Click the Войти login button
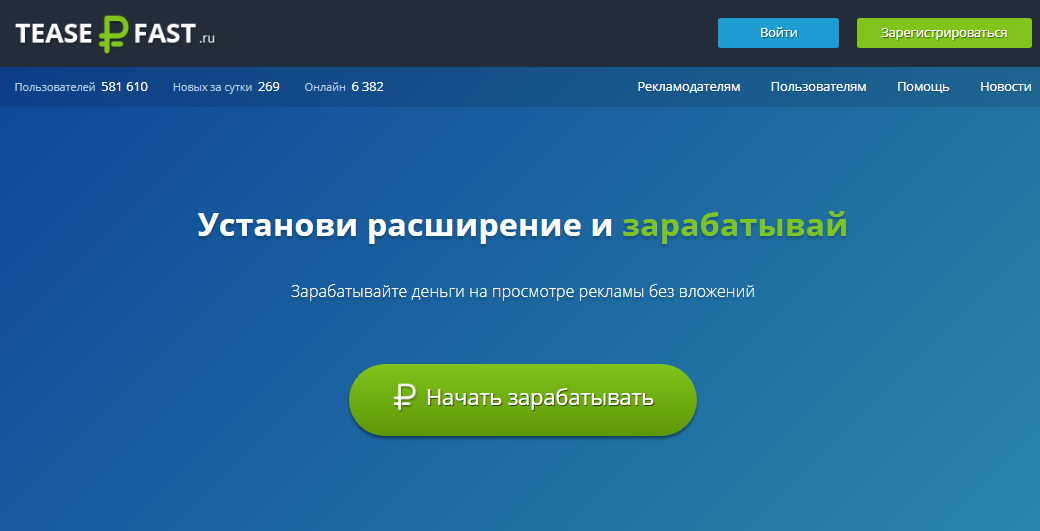Viewport: 1040px width, 531px height. tap(778, 33)
